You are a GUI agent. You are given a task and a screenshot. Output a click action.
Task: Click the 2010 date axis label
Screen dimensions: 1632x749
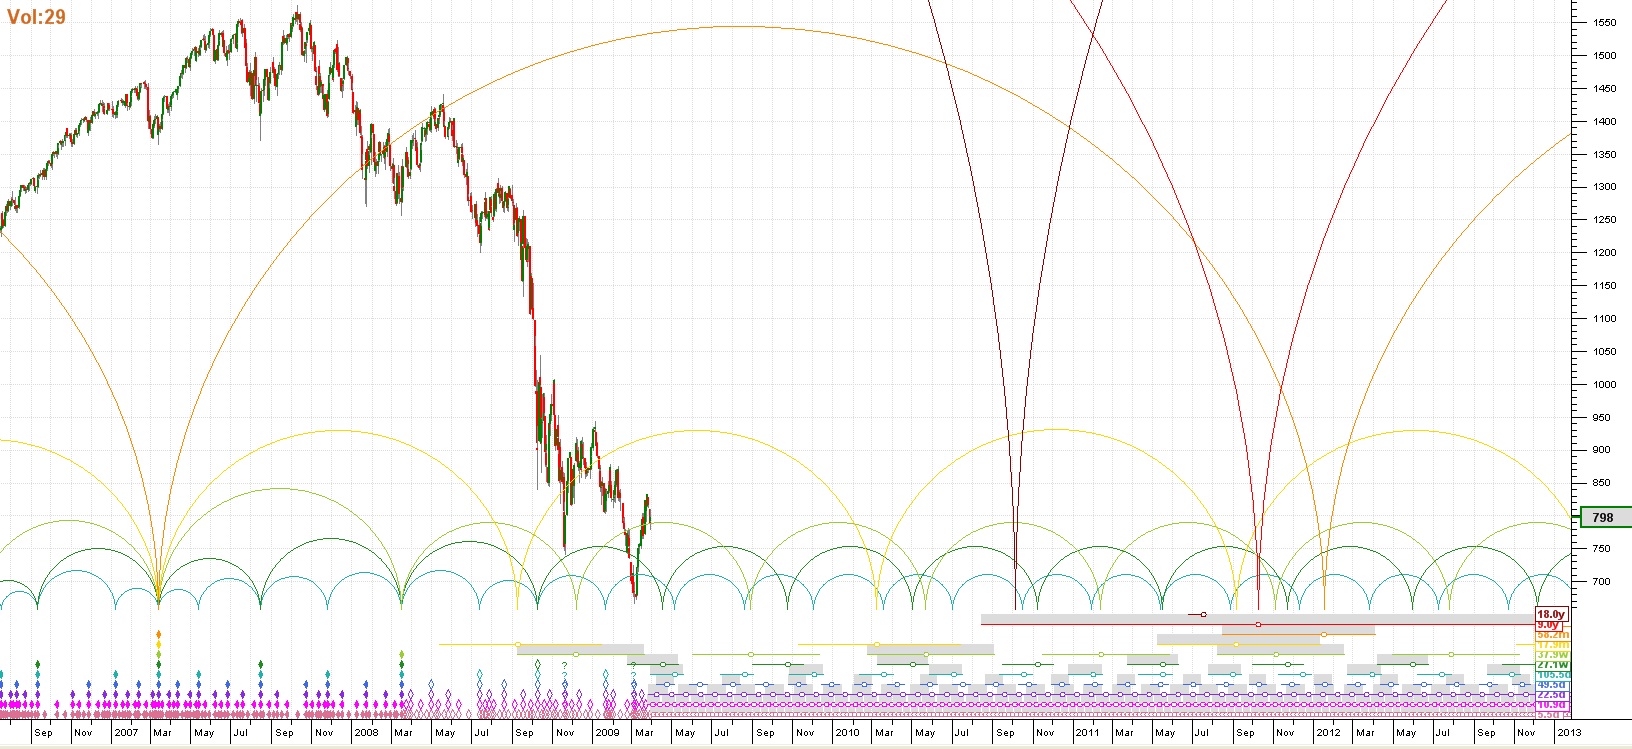[847, 733]
